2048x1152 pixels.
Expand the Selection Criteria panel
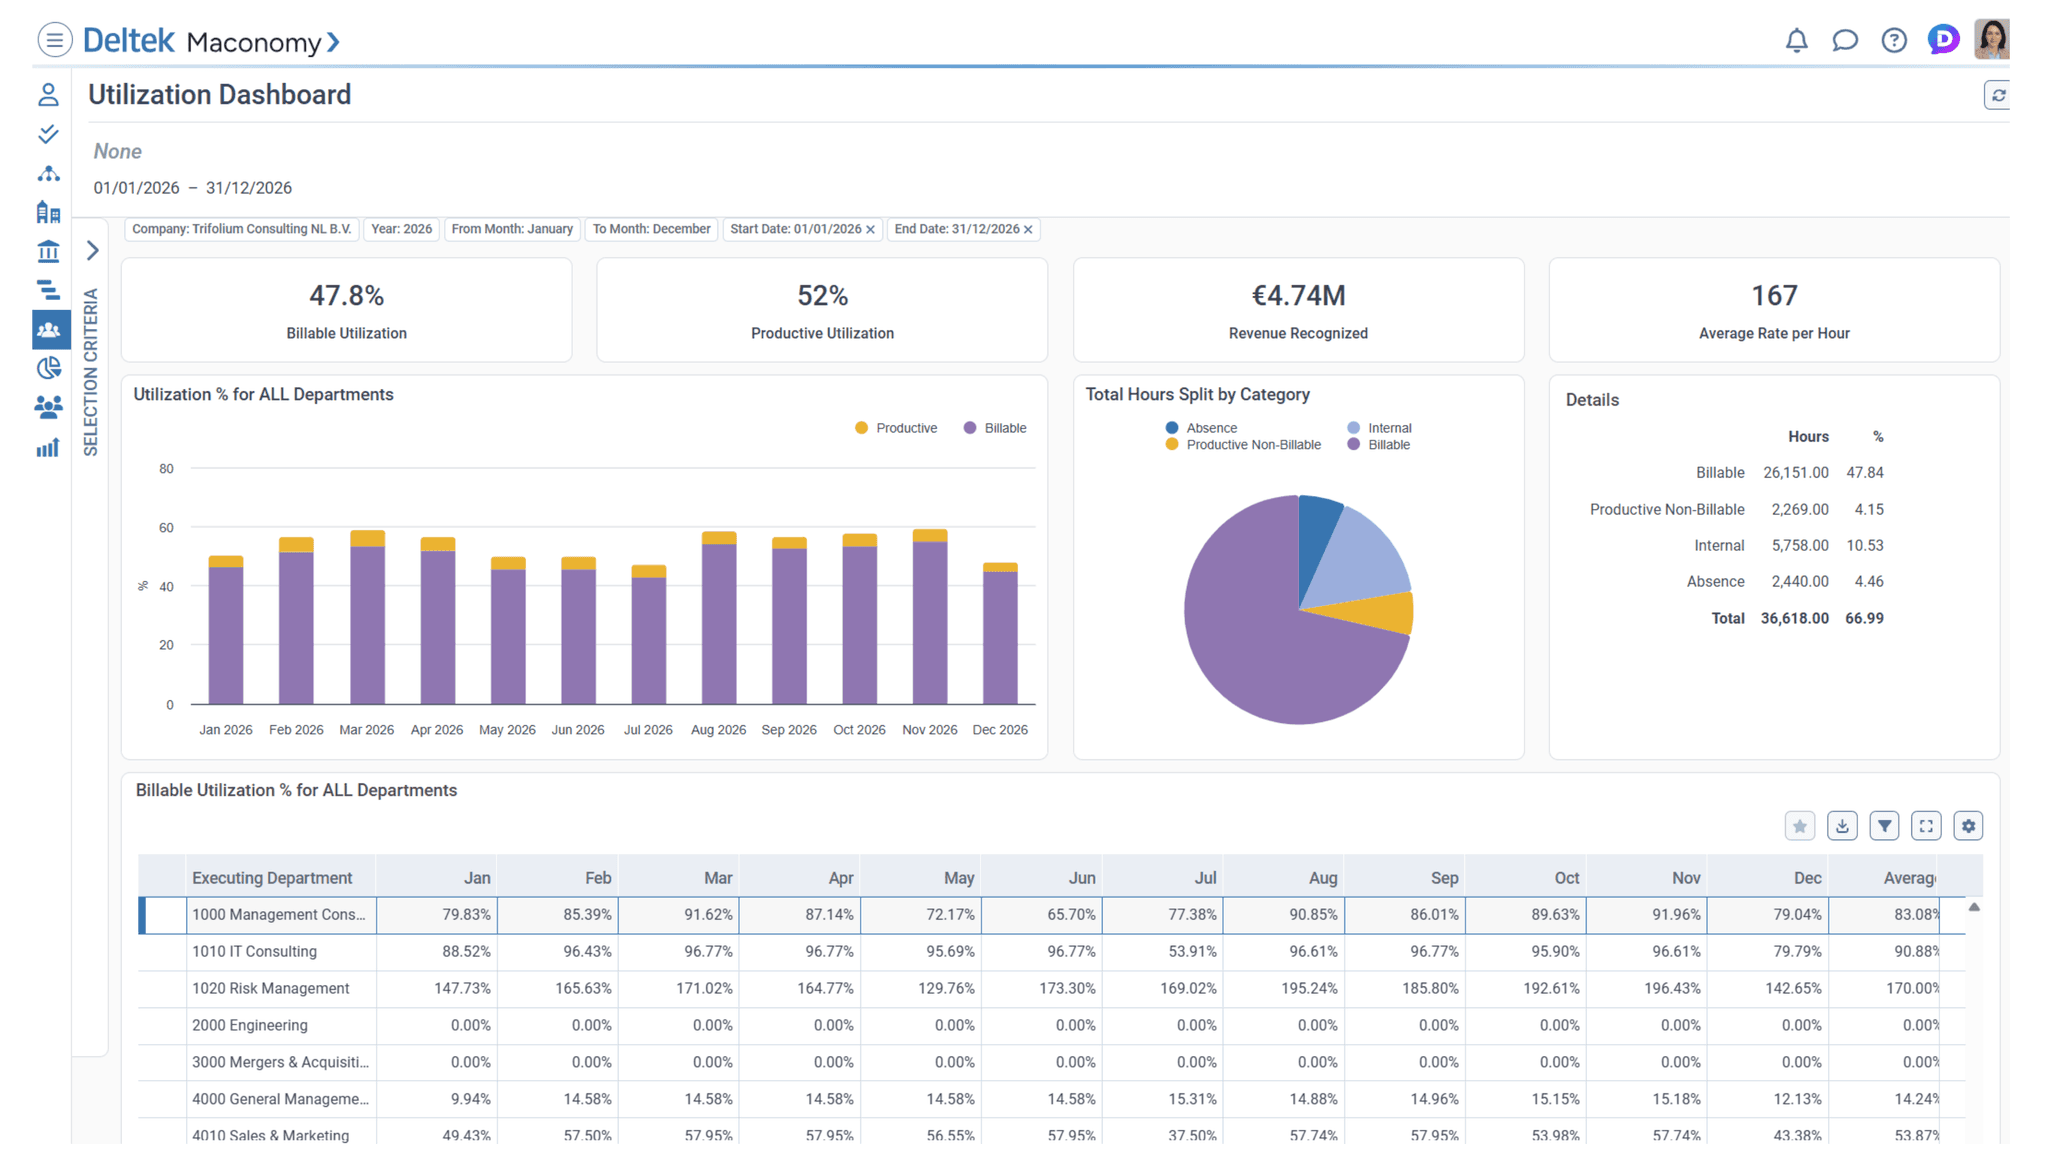click(92, 250)
